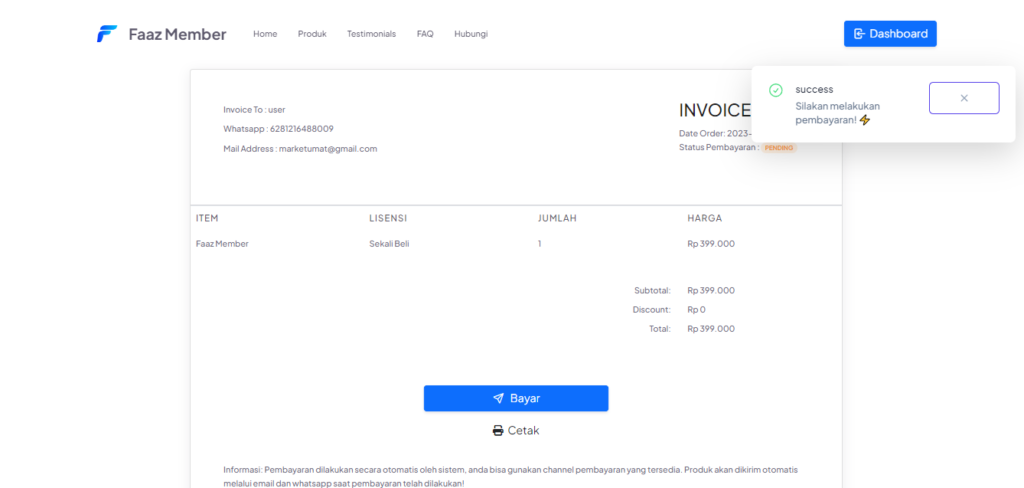The image size is (1024, 488).
Task: Click the orange PENDING status badge
Action: pyautogui.click(x=779, y=148)
